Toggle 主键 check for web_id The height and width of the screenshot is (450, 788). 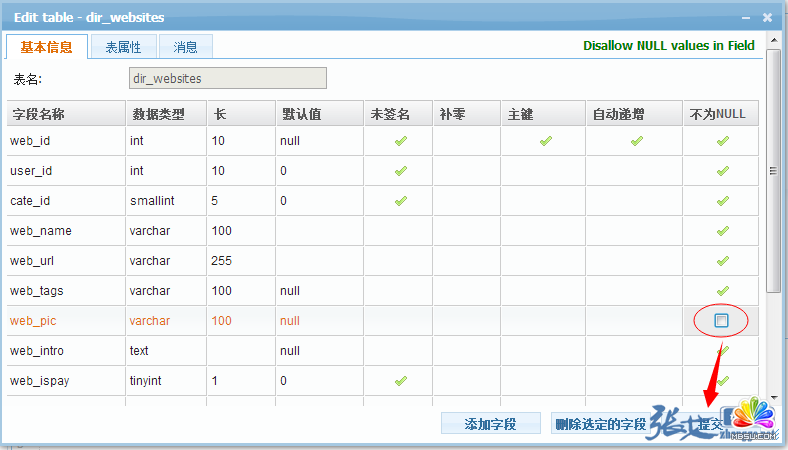[x=546, y=141]
